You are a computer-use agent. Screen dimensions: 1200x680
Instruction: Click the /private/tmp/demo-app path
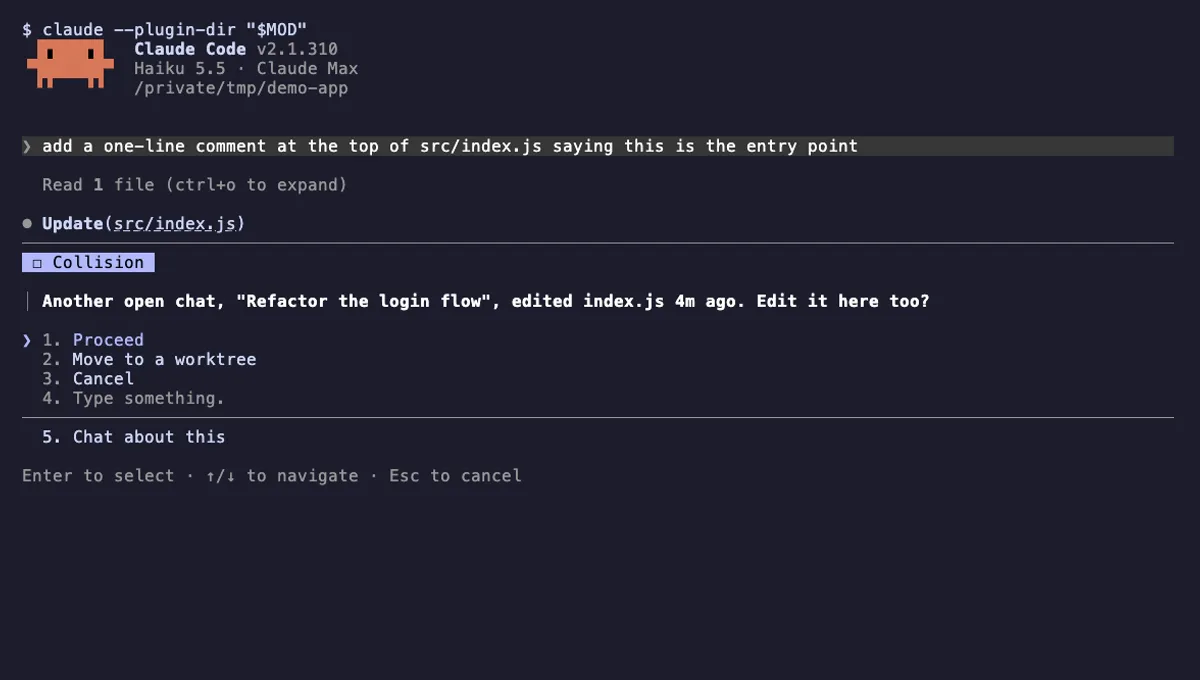tap(241, 88)
